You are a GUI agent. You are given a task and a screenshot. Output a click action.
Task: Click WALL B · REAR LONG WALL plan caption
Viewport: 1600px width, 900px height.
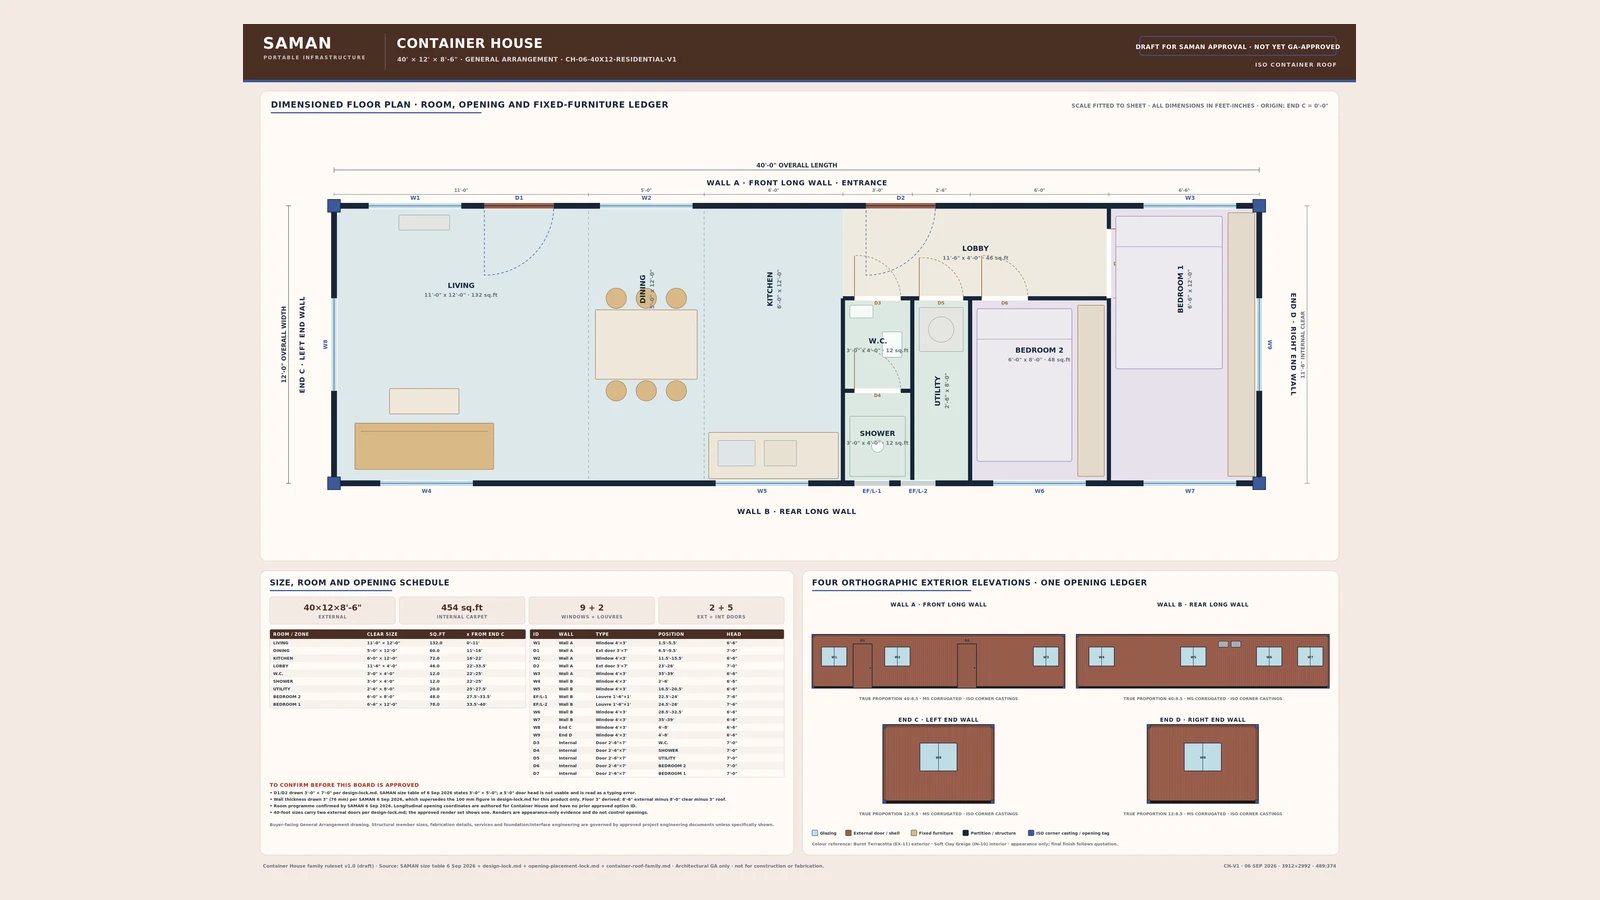point(796,511)
